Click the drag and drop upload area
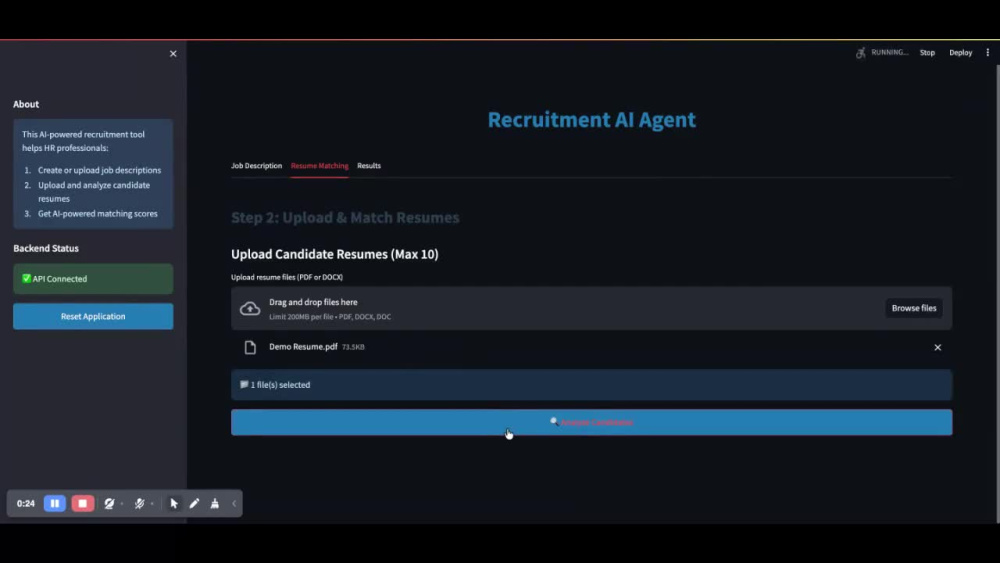 pyautogui.click(x=591, y=308)
